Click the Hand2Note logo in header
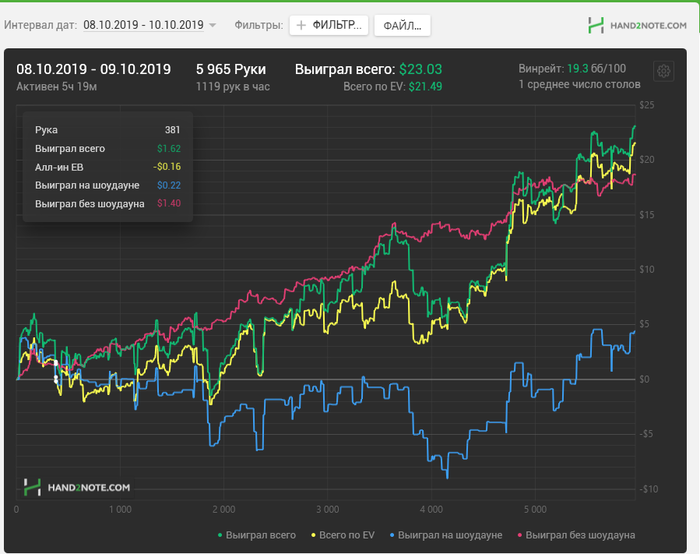700x554 pixels. point(637,25)
